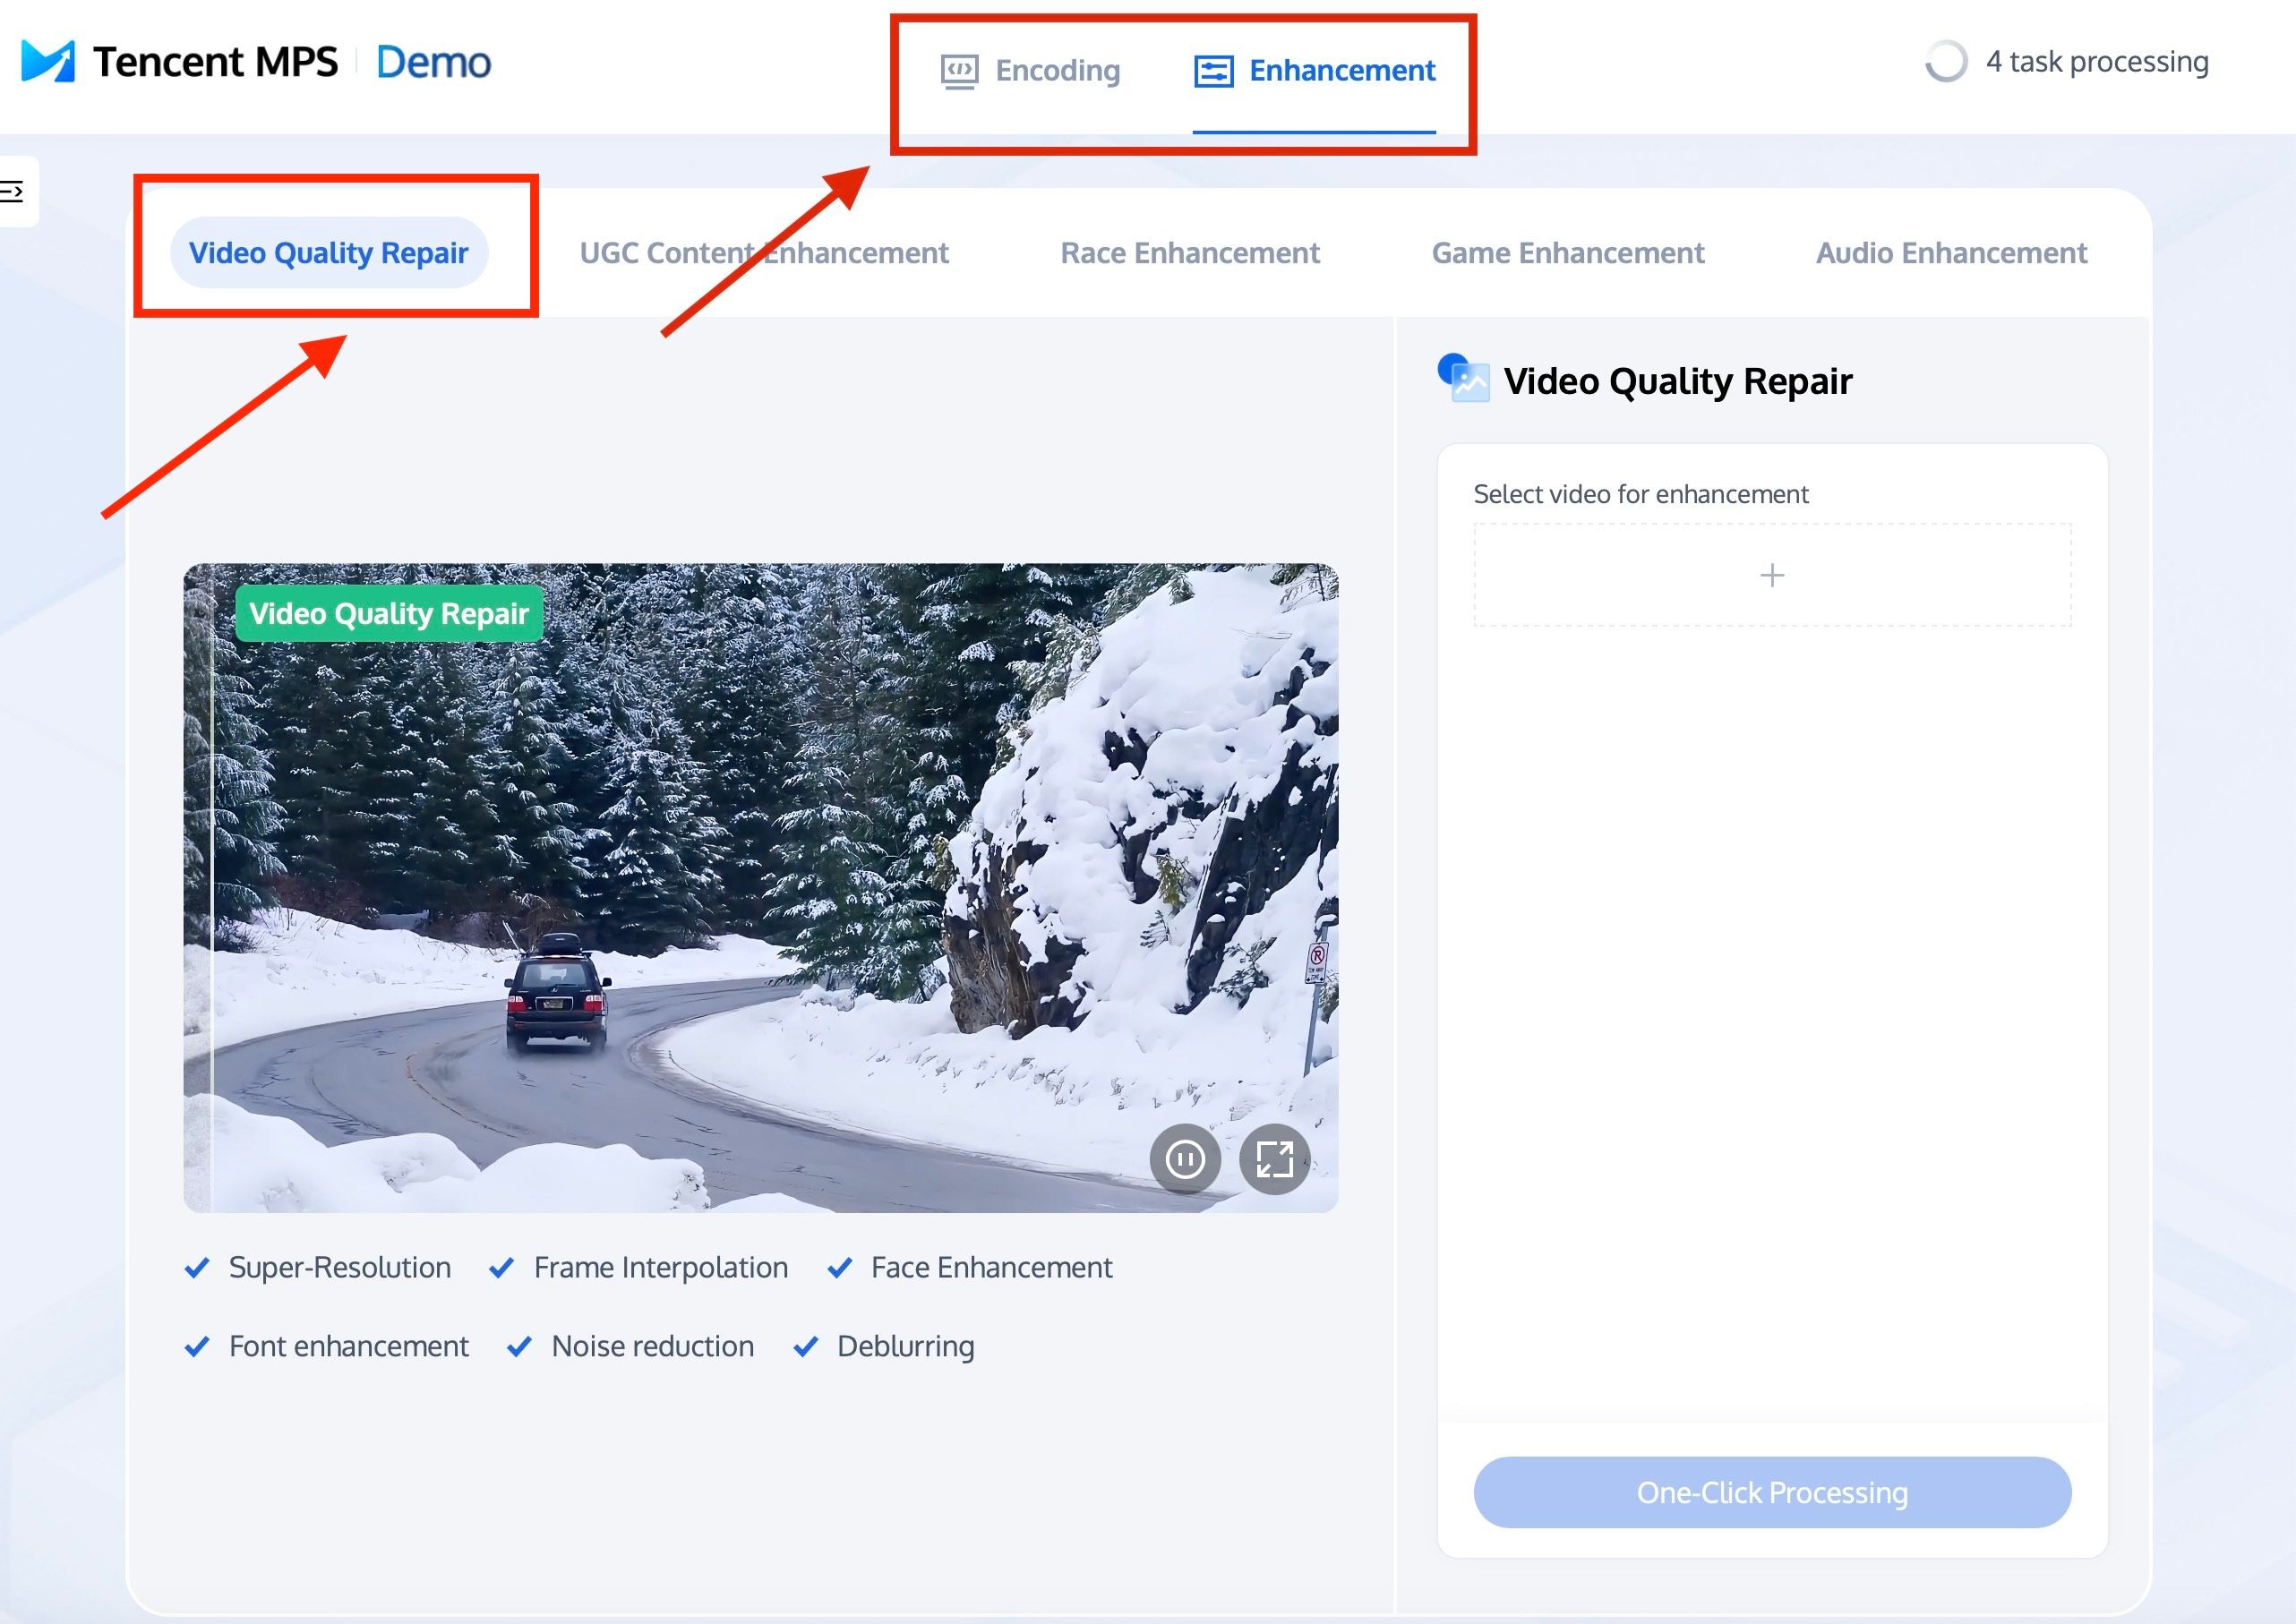Click the pause playback control button
The height and width of the screenshot is (1624, 2296).
click(x=1187, y=1157)
